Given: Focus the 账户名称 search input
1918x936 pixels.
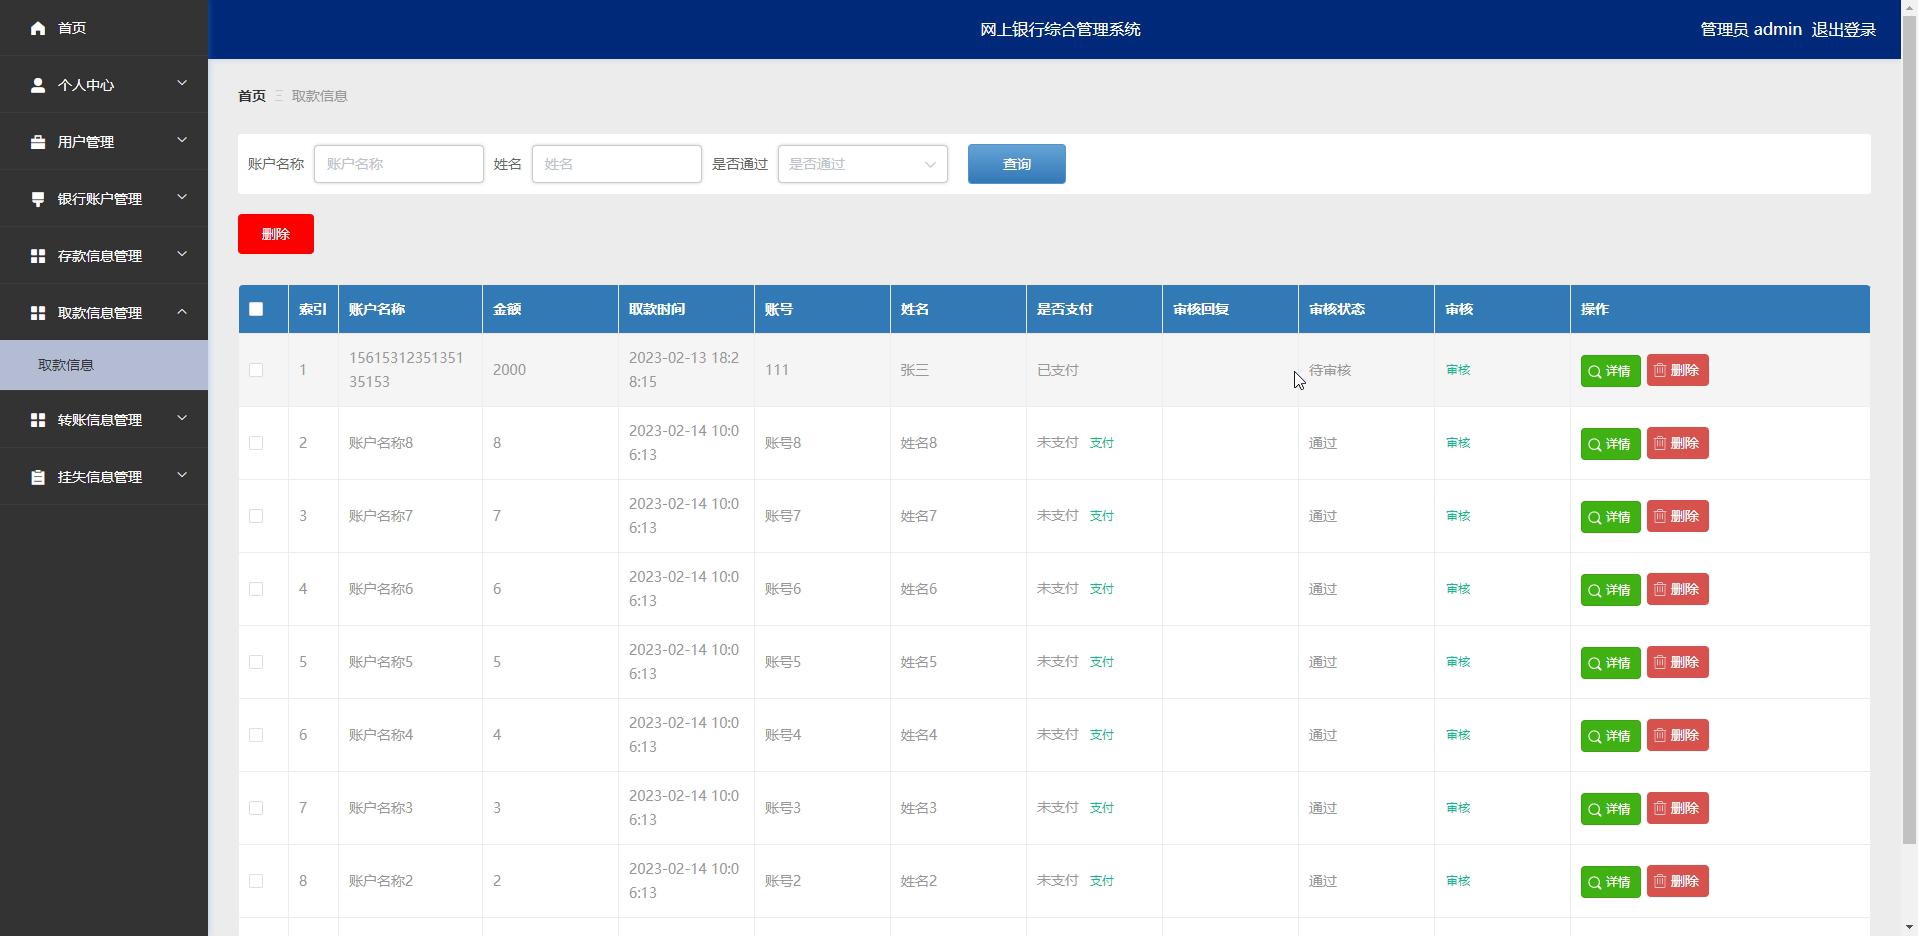Looking at the screenshot, I should coord(398,164).
